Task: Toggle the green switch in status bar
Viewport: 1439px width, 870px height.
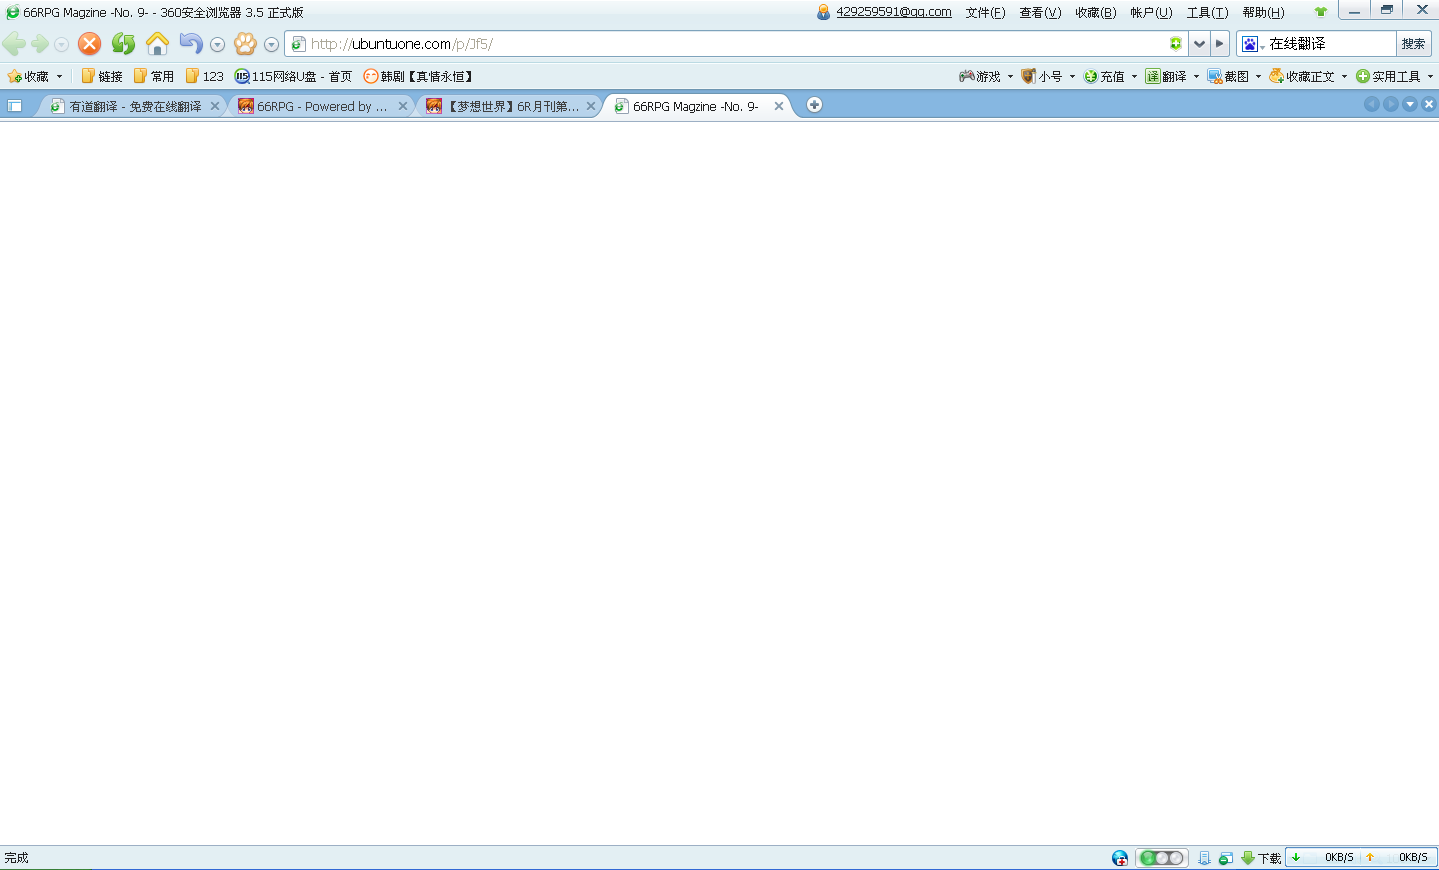Action: pos(1162,858)
